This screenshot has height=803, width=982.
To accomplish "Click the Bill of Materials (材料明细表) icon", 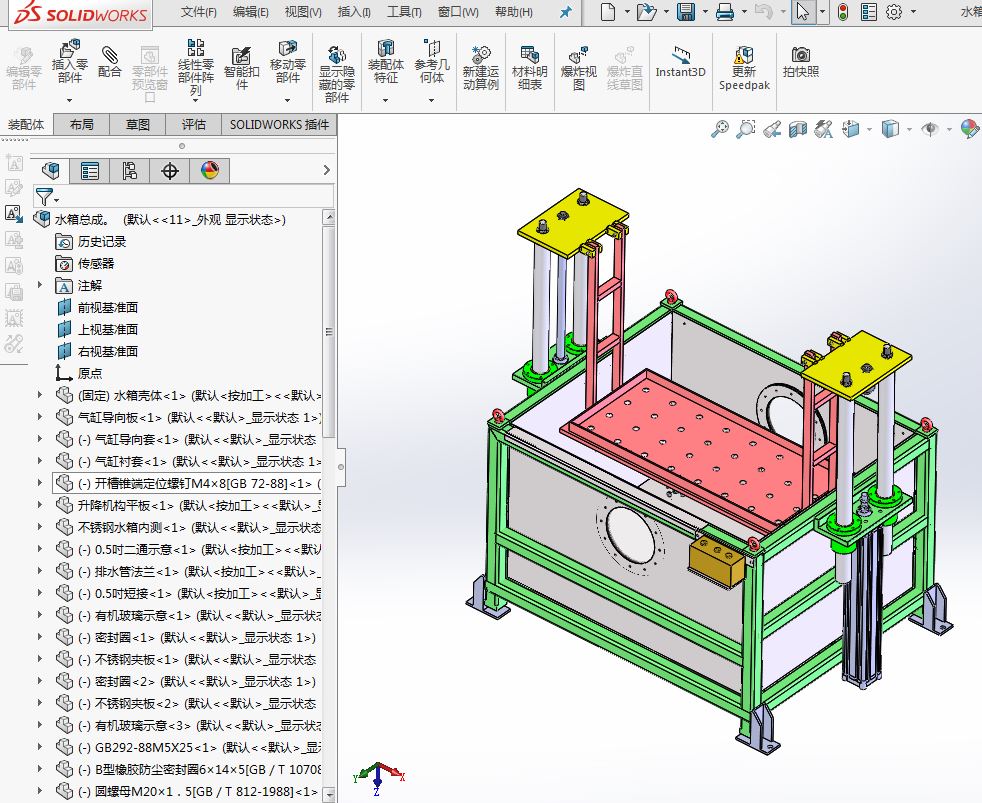I will coord(529,69).
